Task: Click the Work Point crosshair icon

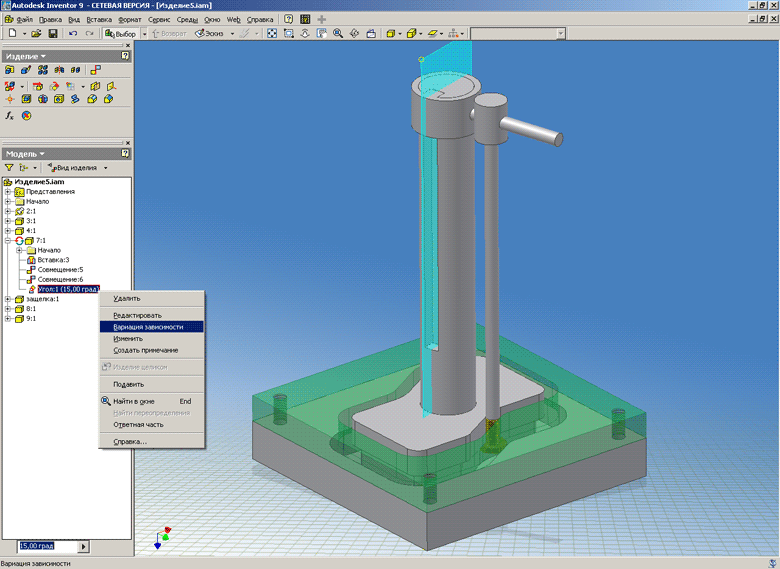Action: [9, 99]
